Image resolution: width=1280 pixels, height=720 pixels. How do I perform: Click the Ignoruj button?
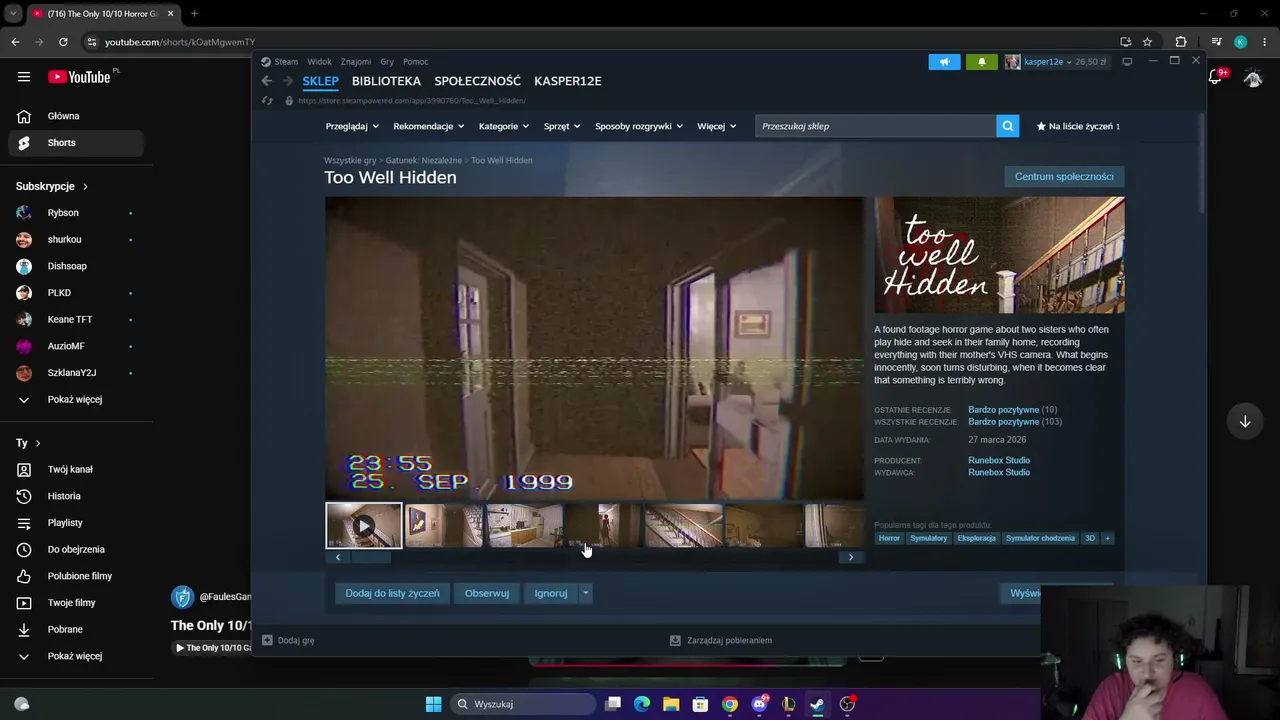551,593
